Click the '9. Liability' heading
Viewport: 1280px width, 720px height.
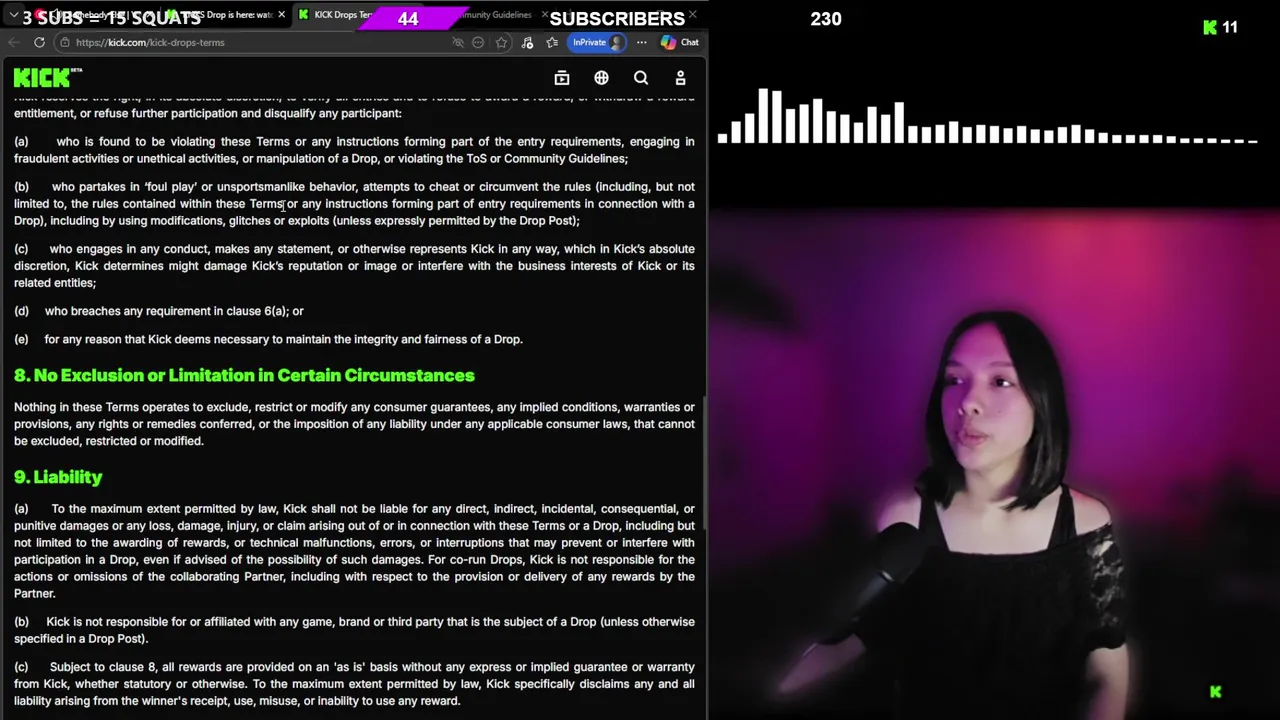click(x=58, y=477)
